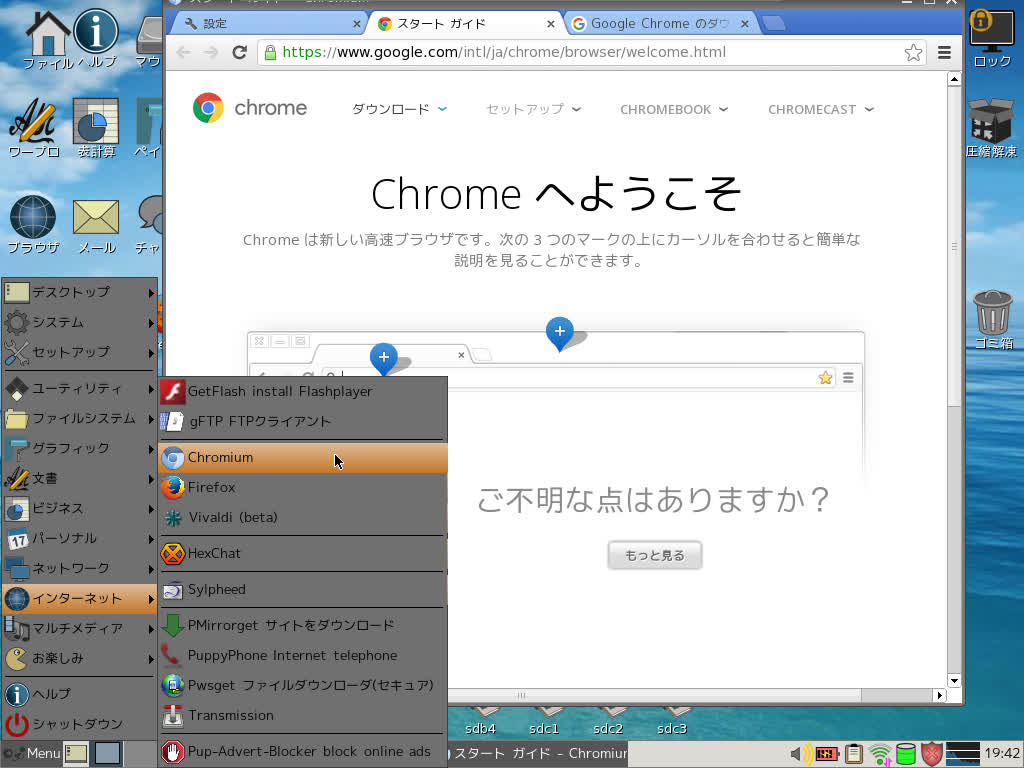Open the ブラウザ globe desktop icon
This screenshot has height=768, width=1024.
click(33, 225)
